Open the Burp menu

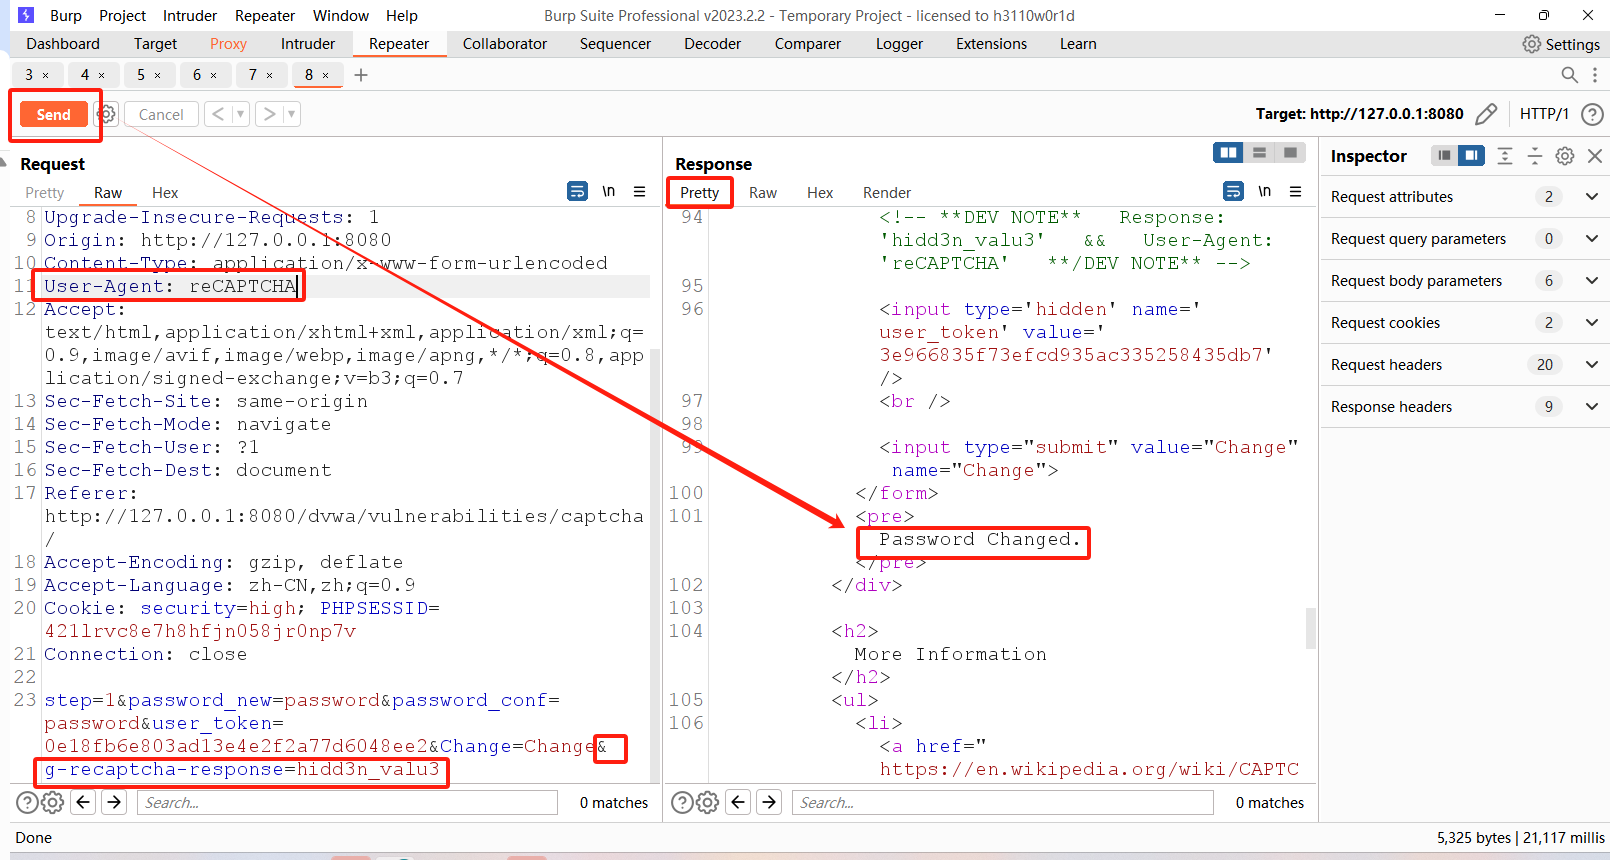click(66, 16)
